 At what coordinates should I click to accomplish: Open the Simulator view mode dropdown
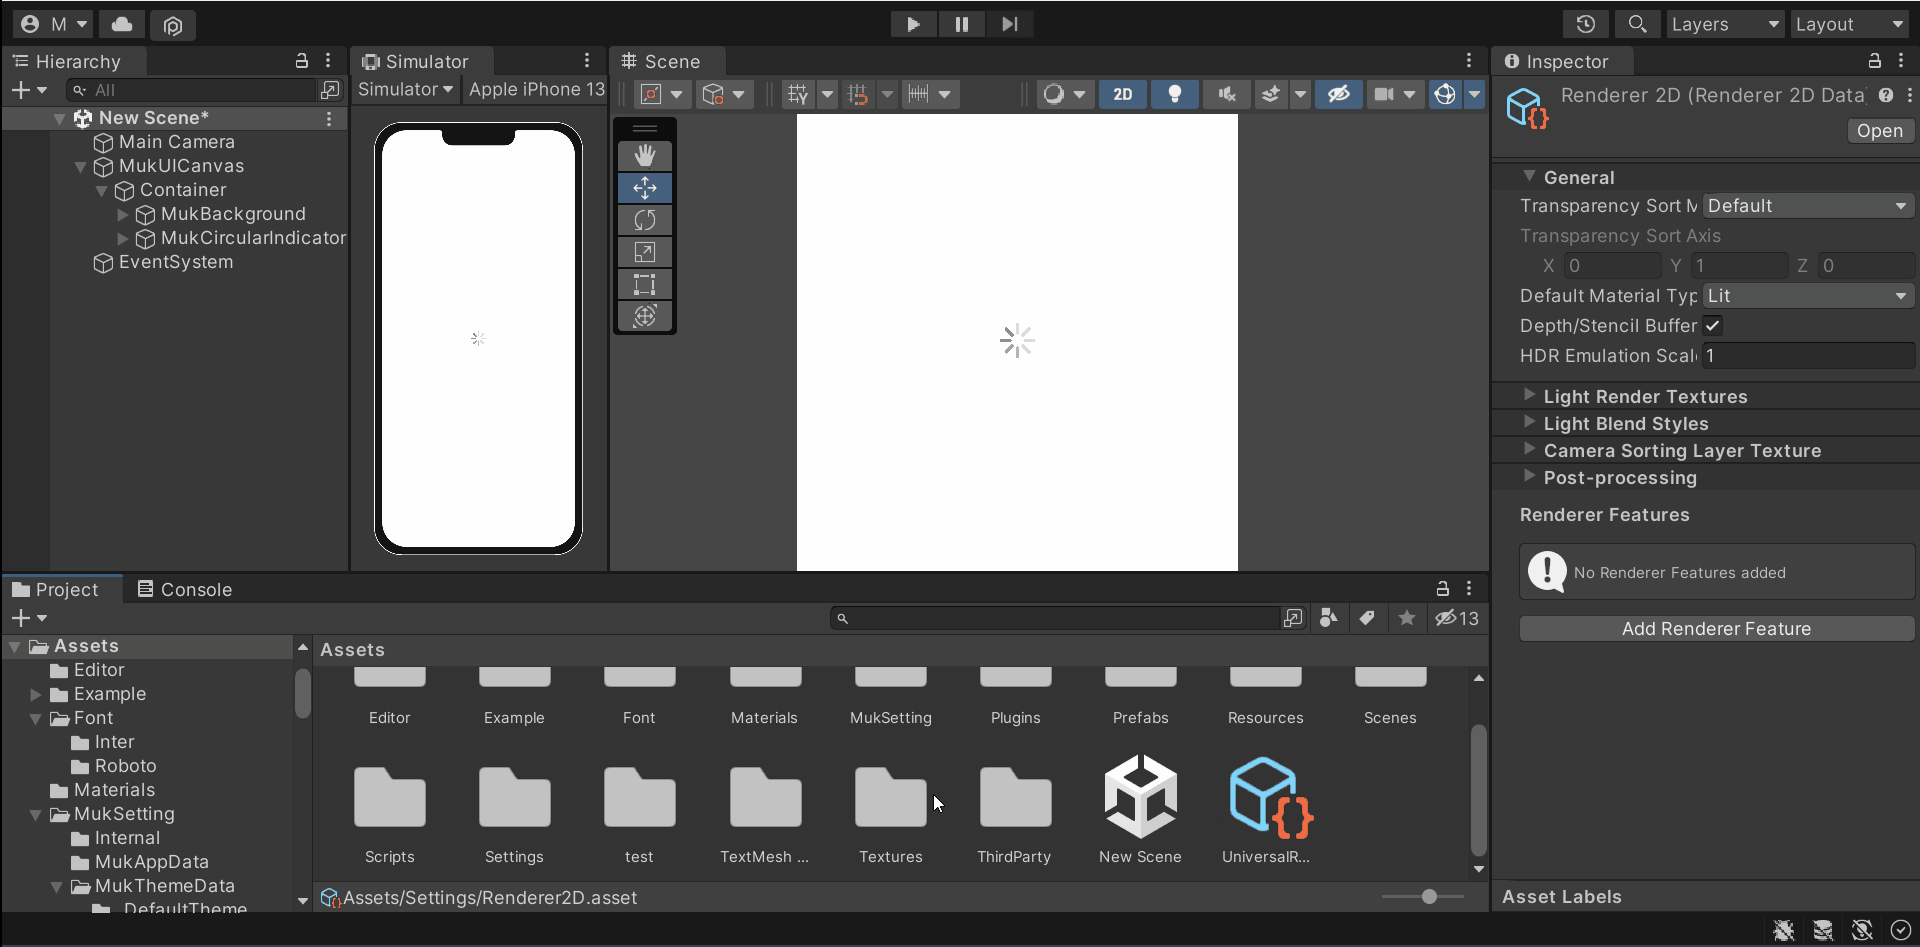[x=405, y=90]
